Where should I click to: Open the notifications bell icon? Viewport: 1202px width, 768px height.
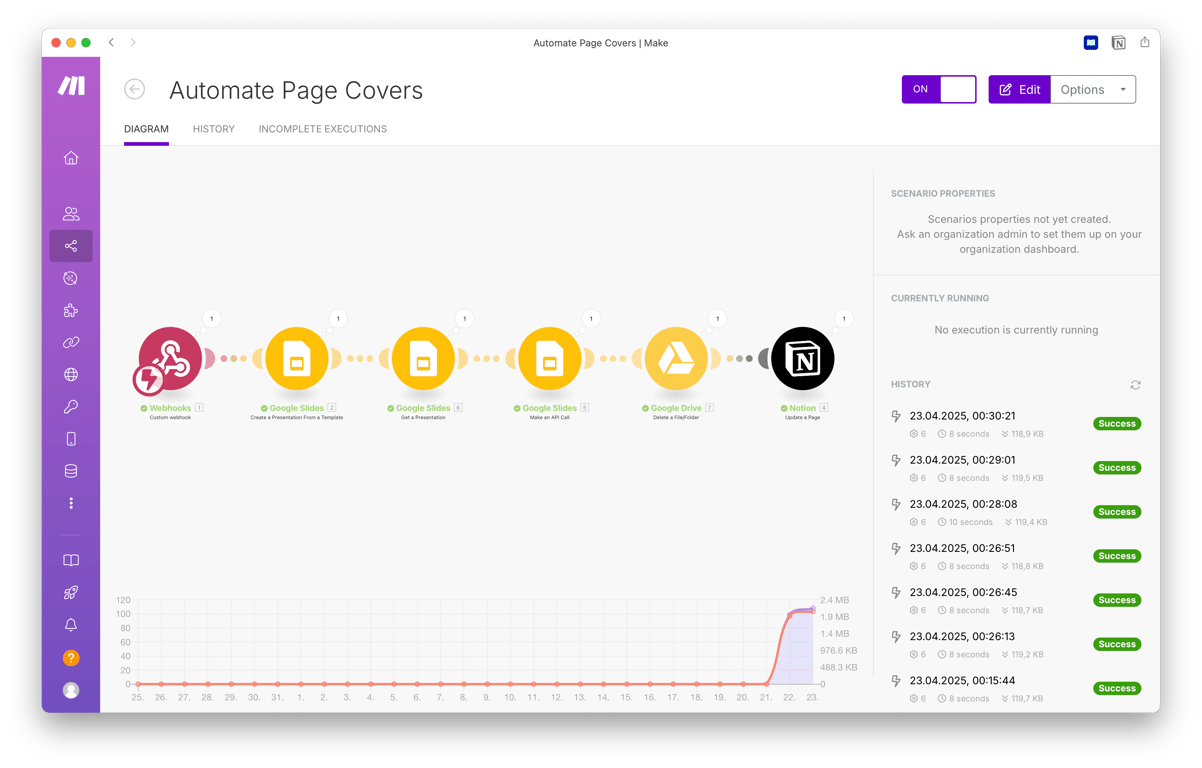click(x=71, y=625)
